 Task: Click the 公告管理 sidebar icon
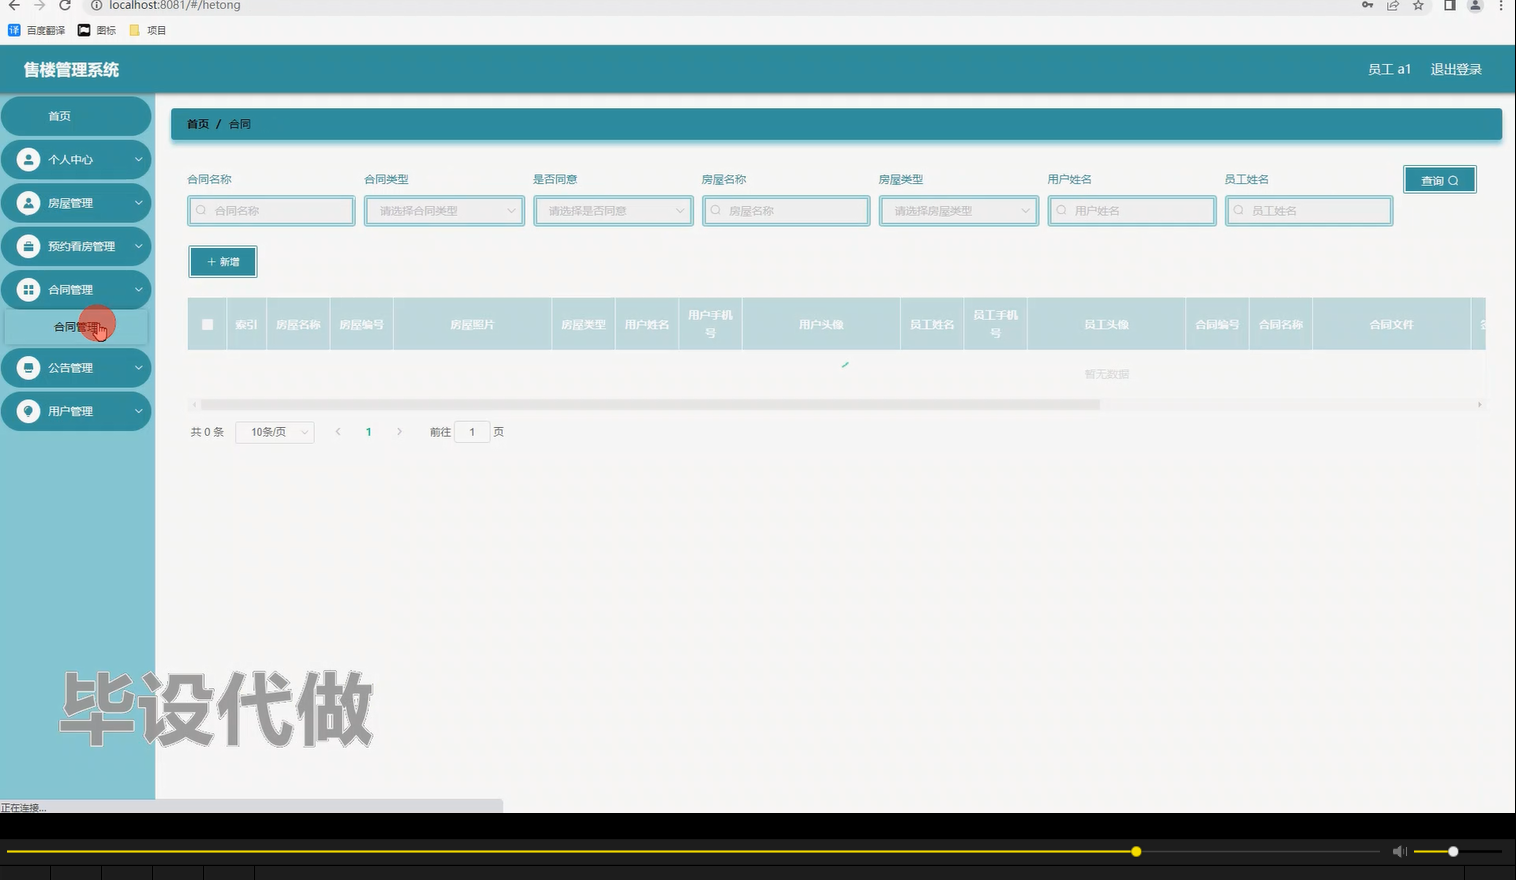coord(29,368)
